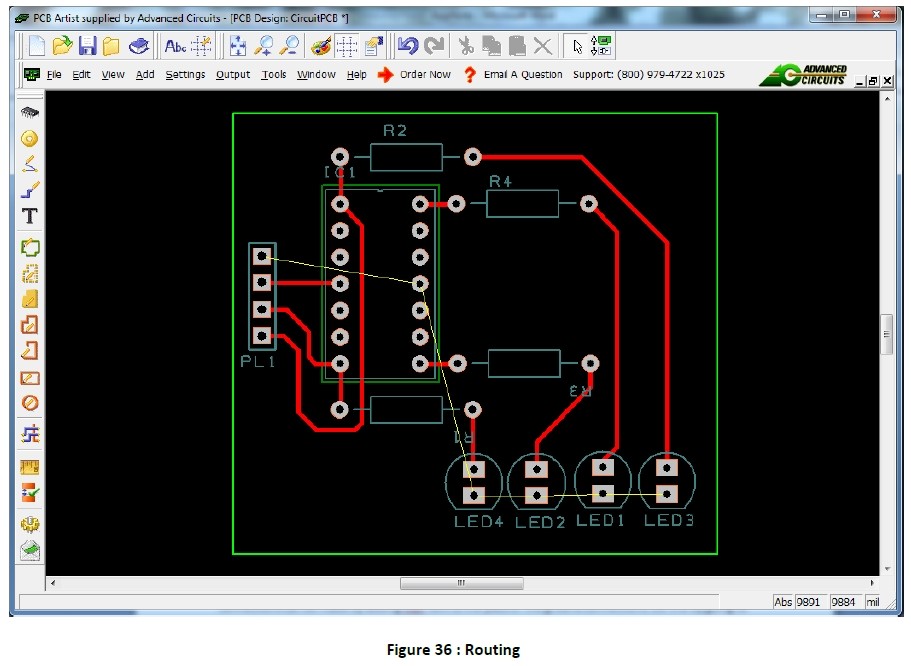Click the horizontal scrollbar thumb
This screenshot has height=666, width=911.
(461, 582)
